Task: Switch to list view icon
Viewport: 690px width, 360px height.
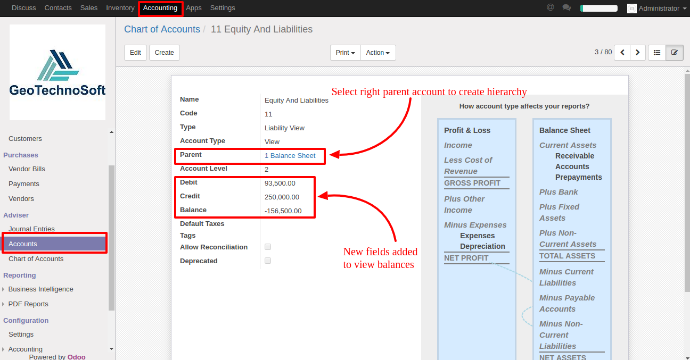Action: click(x=657, y=52)
